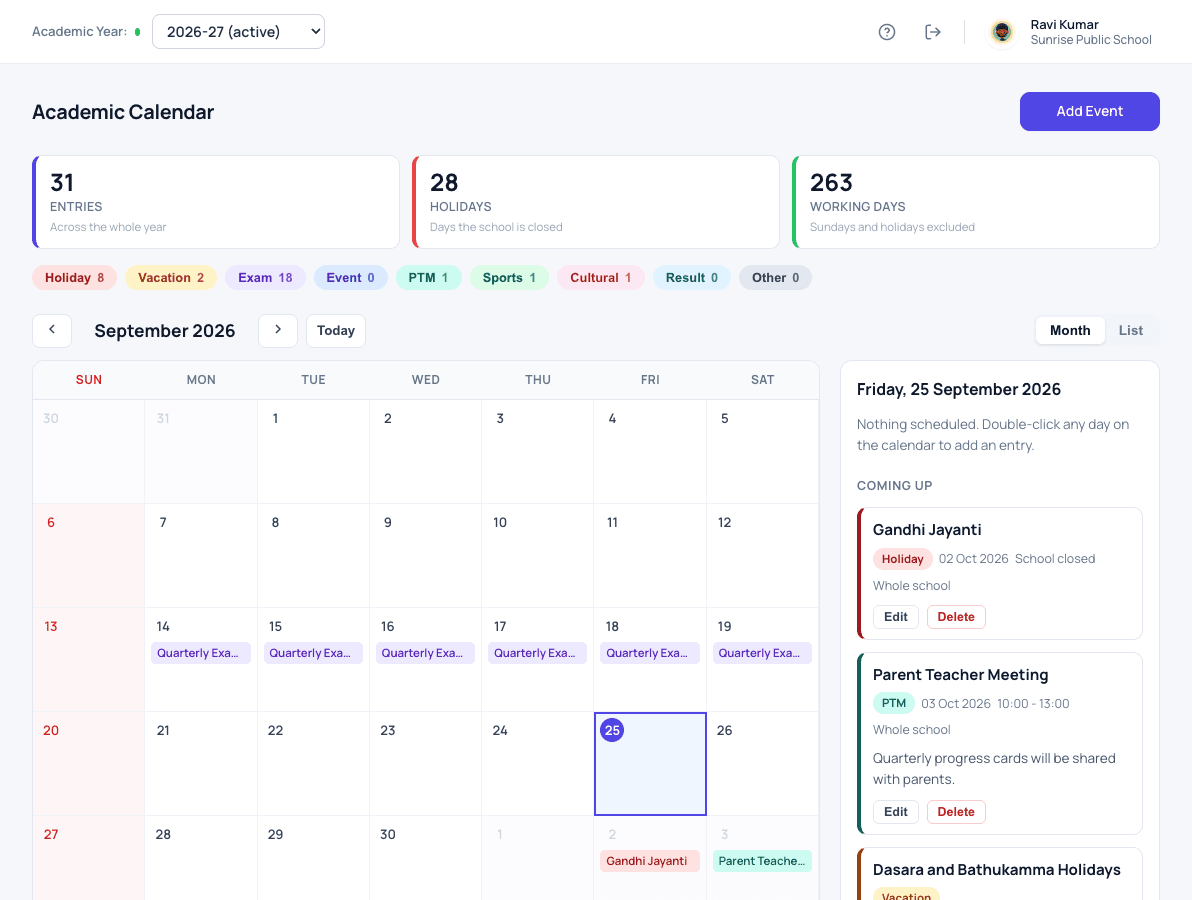Select Sunday September 27

pyautogui.click(x=88, y=859)
